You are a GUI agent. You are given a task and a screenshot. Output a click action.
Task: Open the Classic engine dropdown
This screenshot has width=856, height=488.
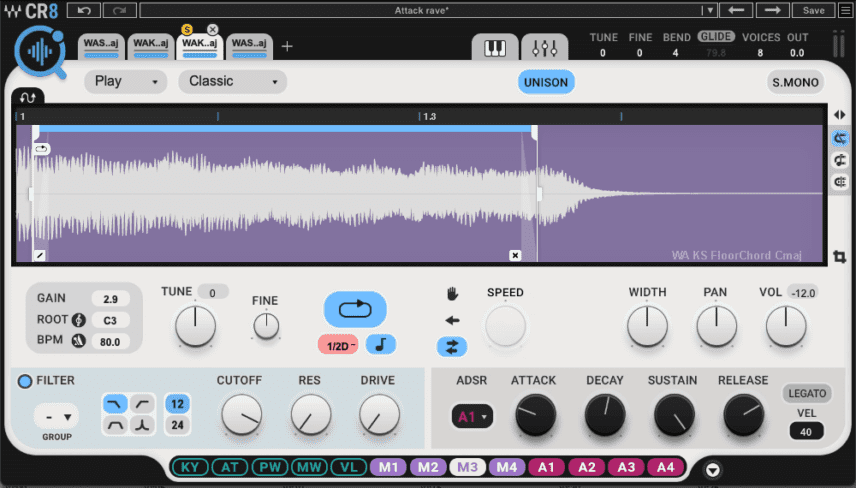[233, 81]
